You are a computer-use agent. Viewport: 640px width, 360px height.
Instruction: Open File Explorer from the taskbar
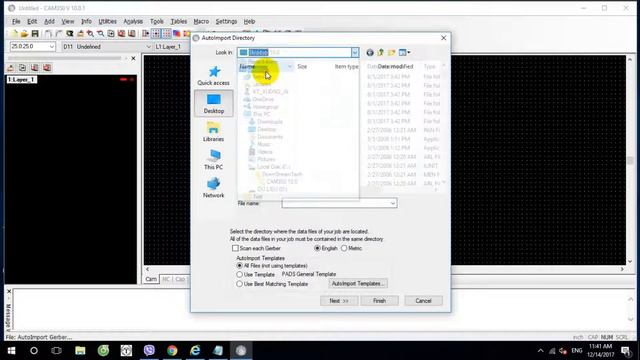[80, 351]
